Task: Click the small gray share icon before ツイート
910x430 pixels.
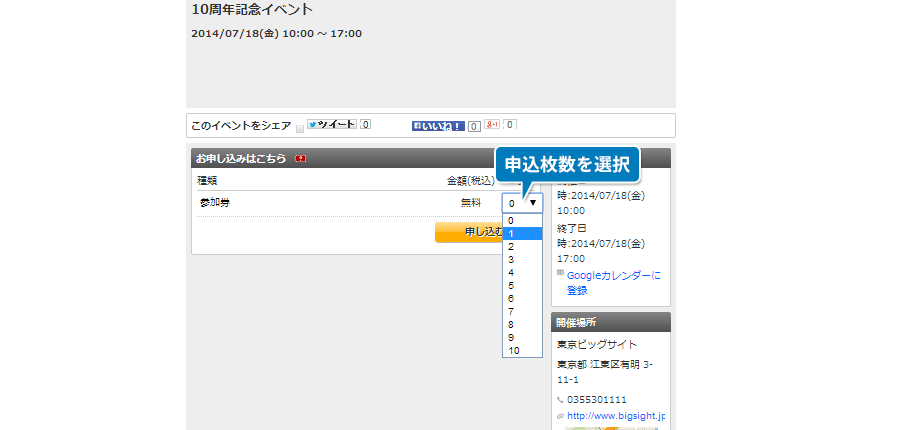Action: coord(300,128)
